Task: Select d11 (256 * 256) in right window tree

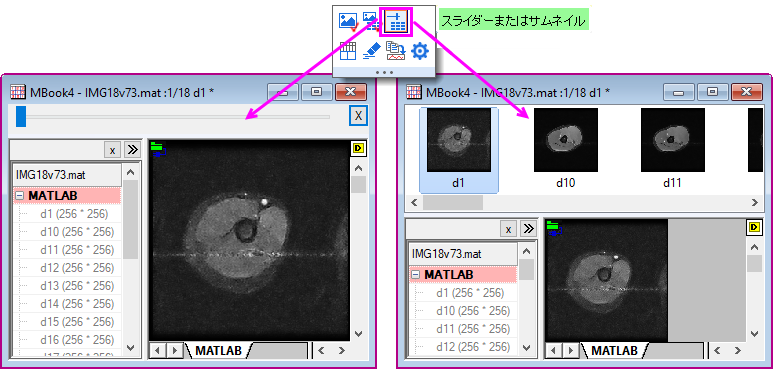Action: [x=473, y=329]
